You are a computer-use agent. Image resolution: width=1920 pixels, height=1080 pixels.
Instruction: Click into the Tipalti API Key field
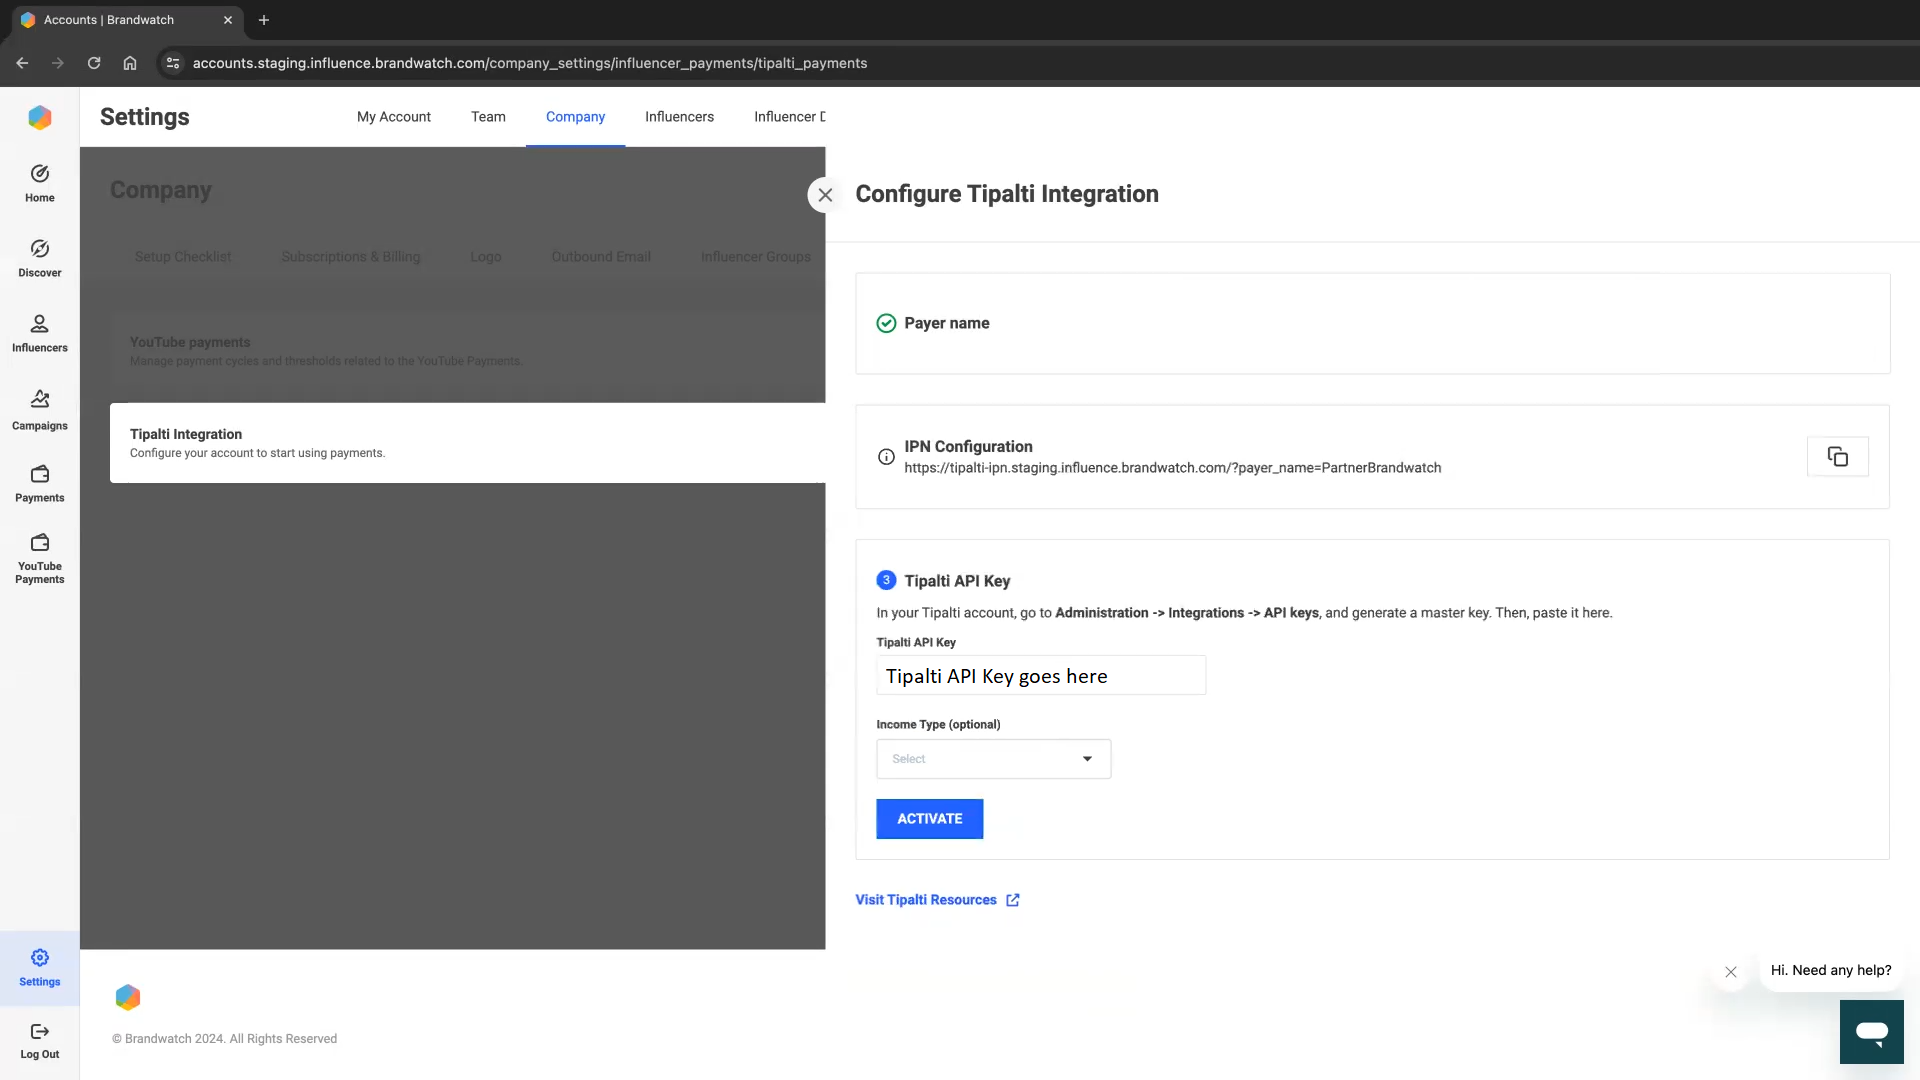[1041, 675]
